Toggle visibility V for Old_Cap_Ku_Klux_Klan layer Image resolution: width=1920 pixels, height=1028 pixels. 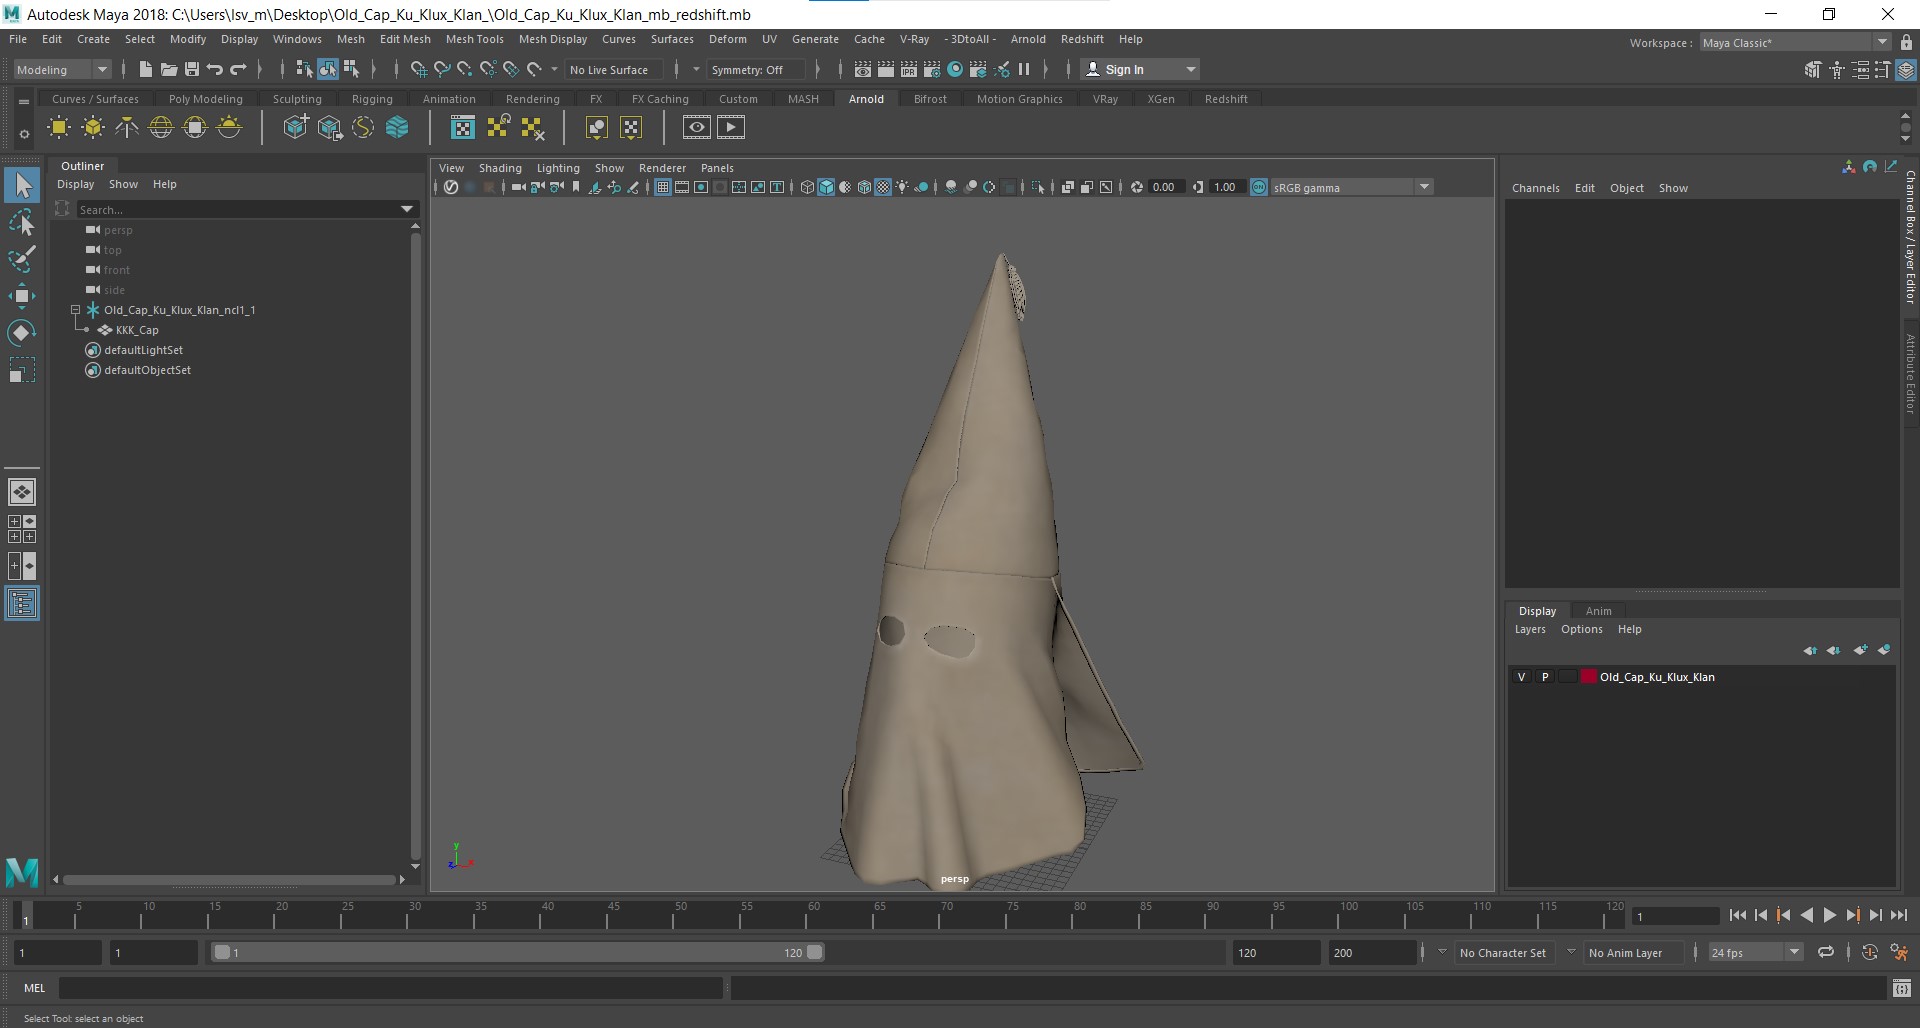click(x=1522, y=677)
